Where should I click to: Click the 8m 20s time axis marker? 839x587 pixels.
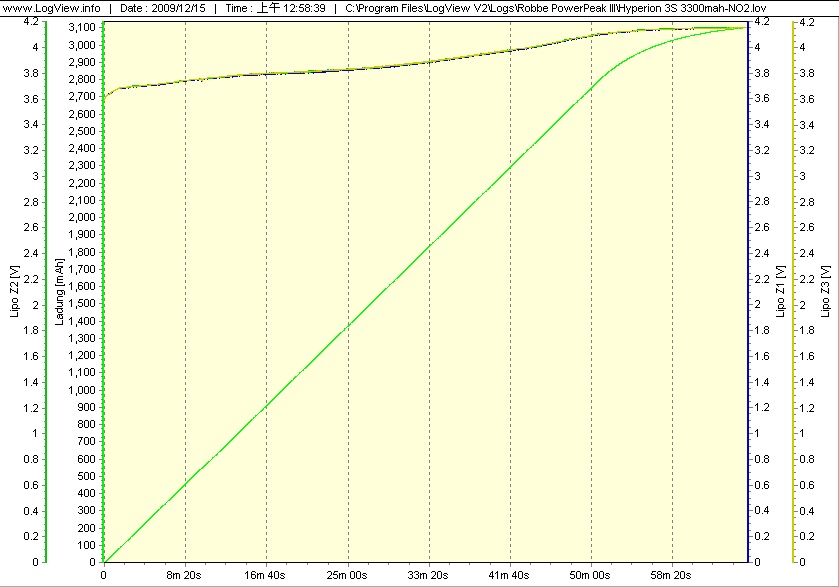[185, 576]
